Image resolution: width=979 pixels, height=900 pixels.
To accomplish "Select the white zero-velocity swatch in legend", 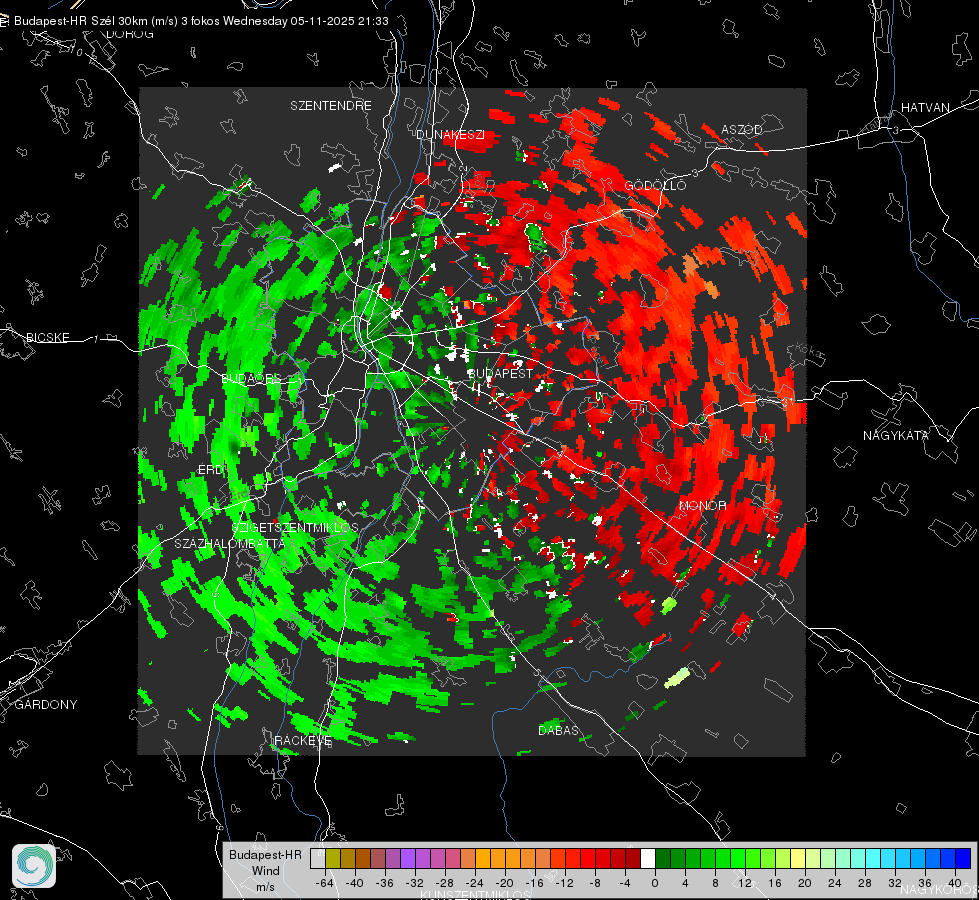I will click(x=648, y=859).
